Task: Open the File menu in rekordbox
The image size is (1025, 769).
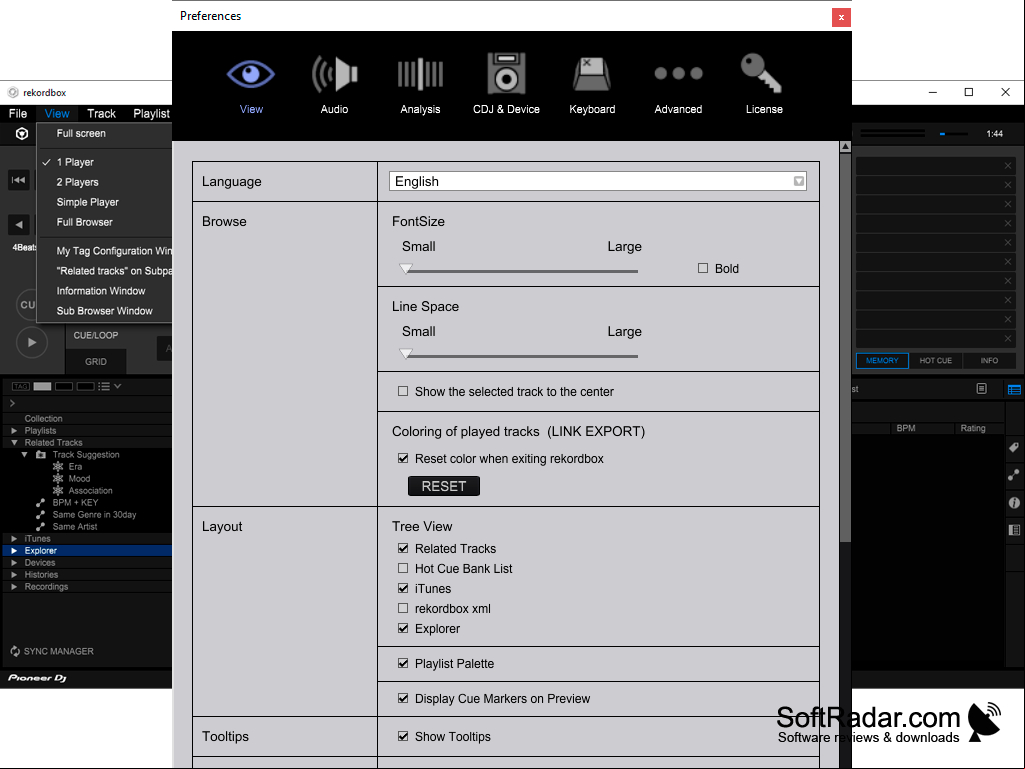Action: point(18,113)
